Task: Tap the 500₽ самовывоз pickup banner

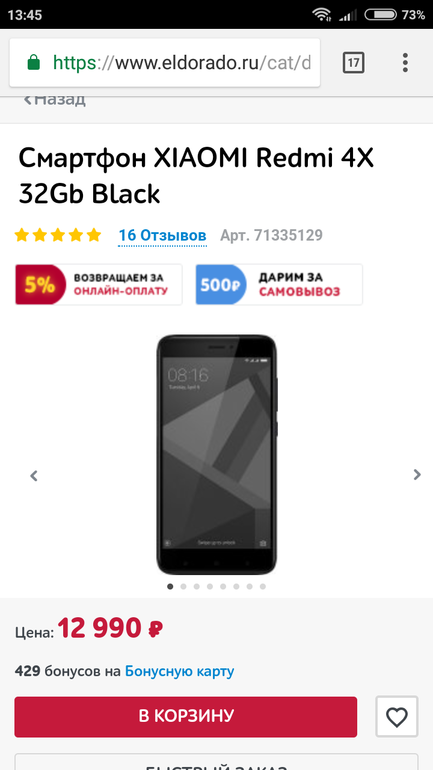Action: pos(279,284)
